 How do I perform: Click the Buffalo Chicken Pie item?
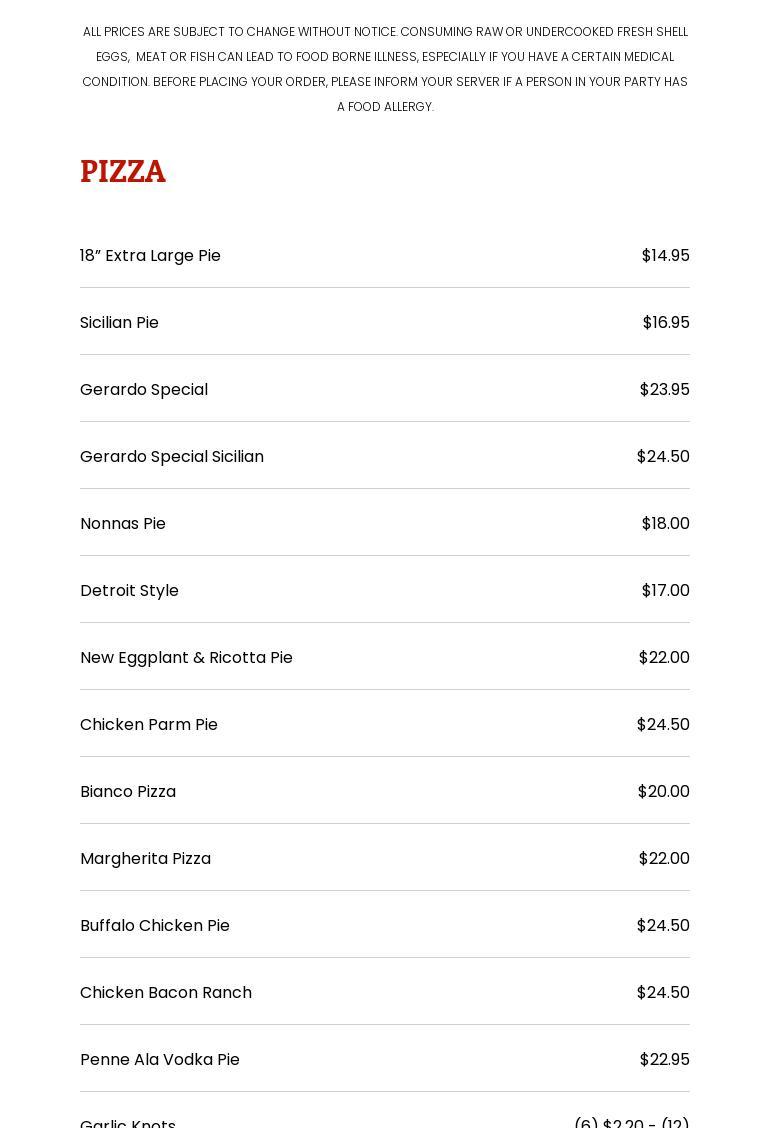click(155, 926)
